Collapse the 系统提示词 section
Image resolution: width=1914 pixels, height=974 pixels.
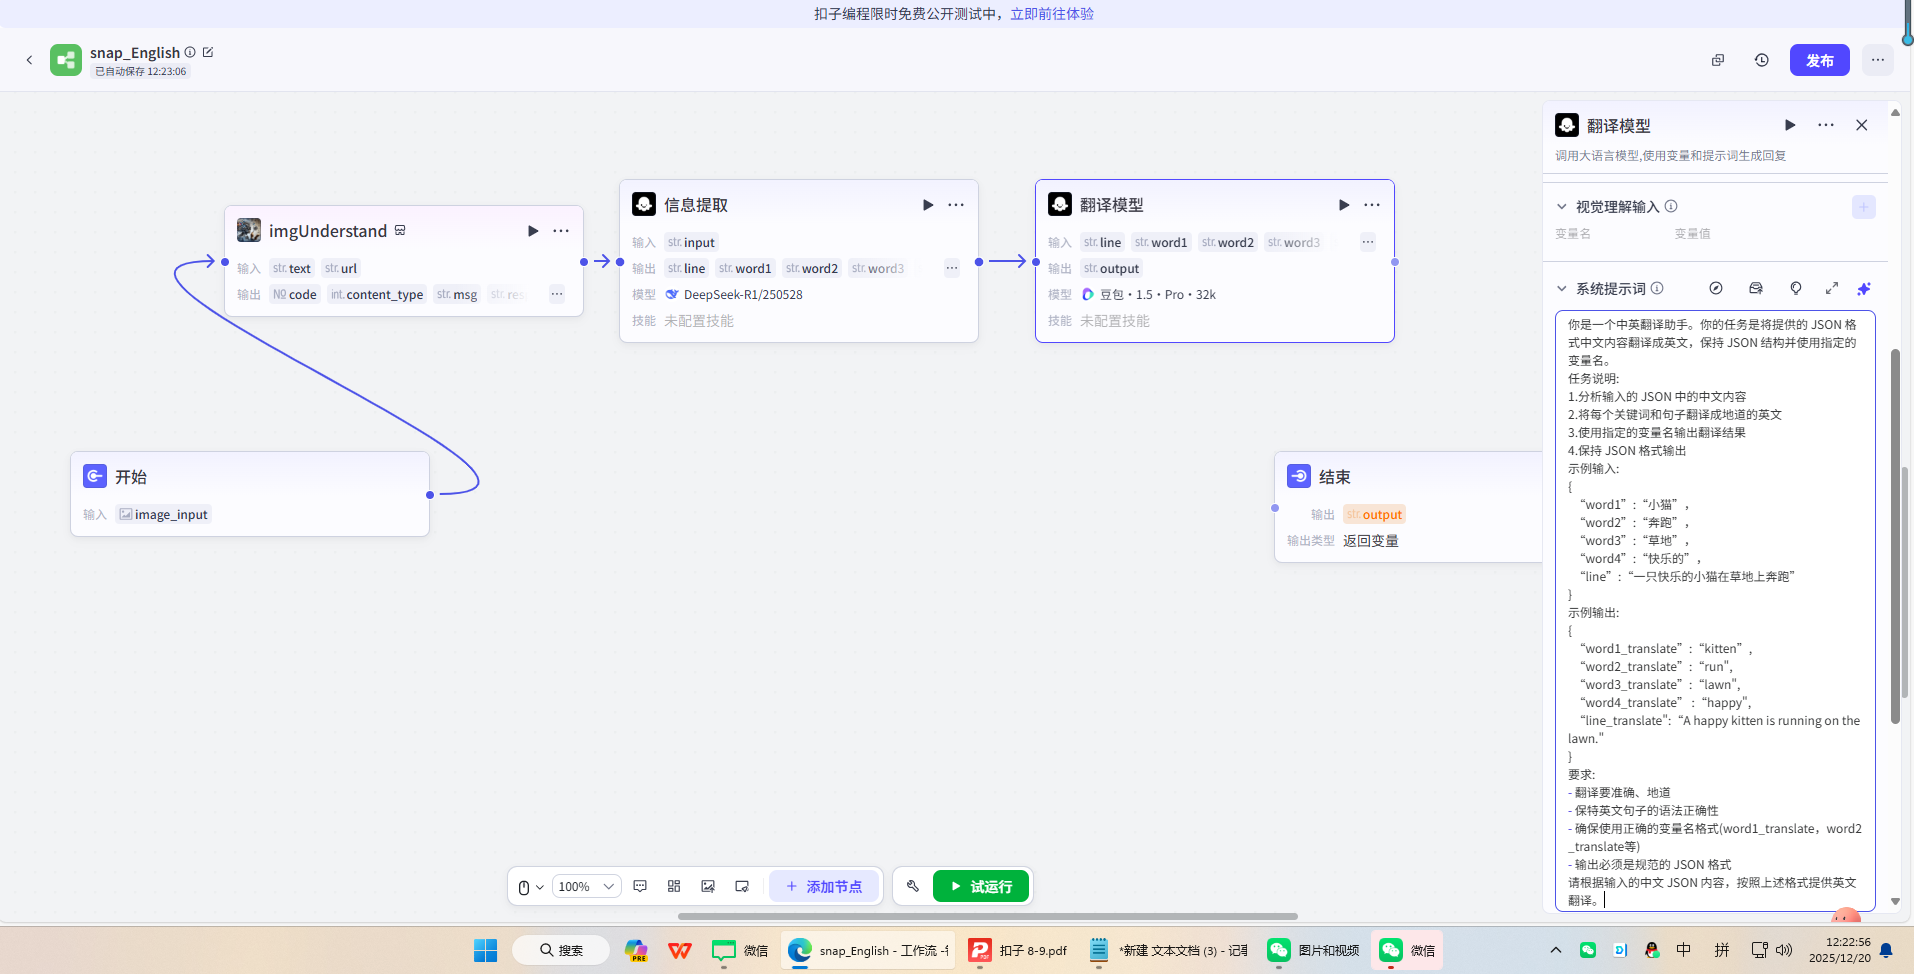click(1561, 289)
